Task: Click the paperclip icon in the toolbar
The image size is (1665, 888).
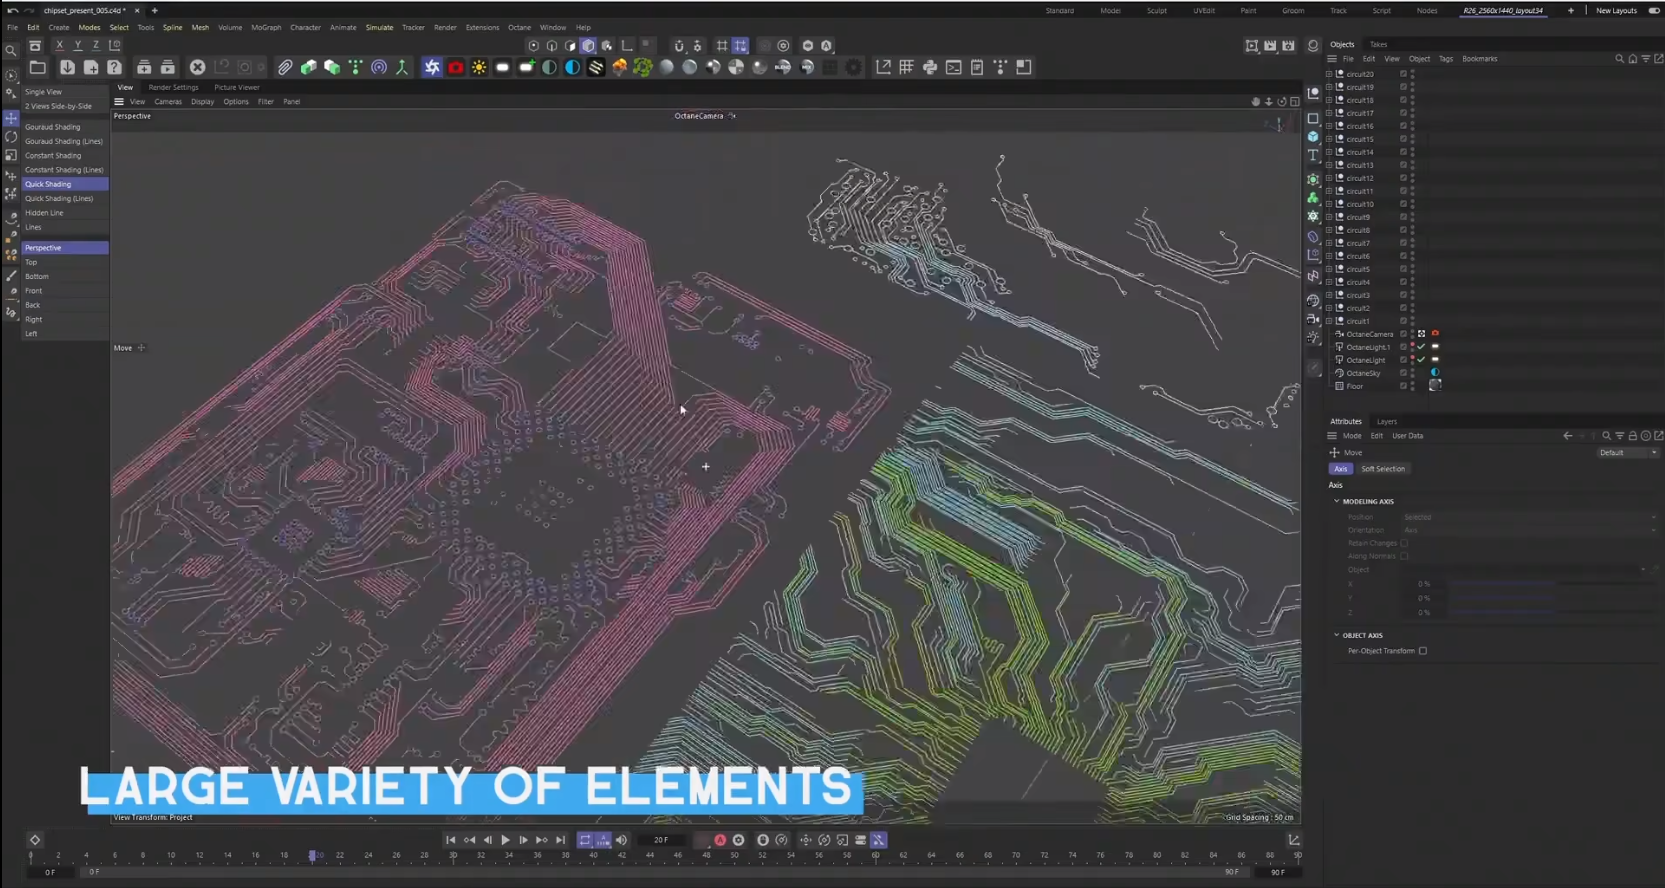Action: 285,67
